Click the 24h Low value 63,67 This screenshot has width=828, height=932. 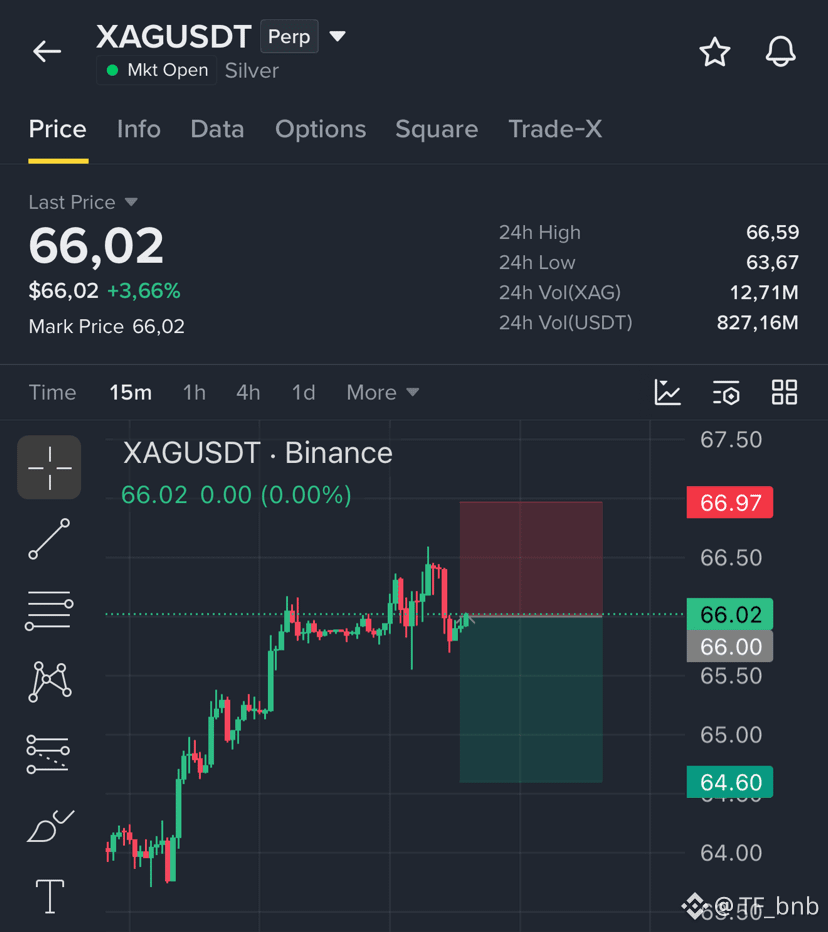(772, 262)
